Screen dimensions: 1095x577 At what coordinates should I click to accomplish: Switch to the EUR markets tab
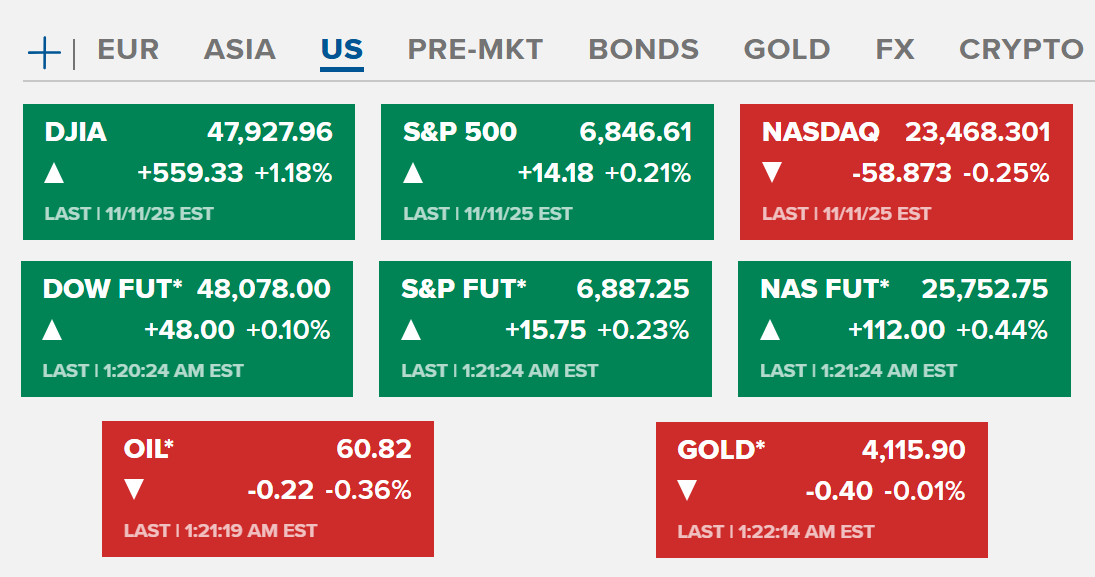tap(128, 50)
